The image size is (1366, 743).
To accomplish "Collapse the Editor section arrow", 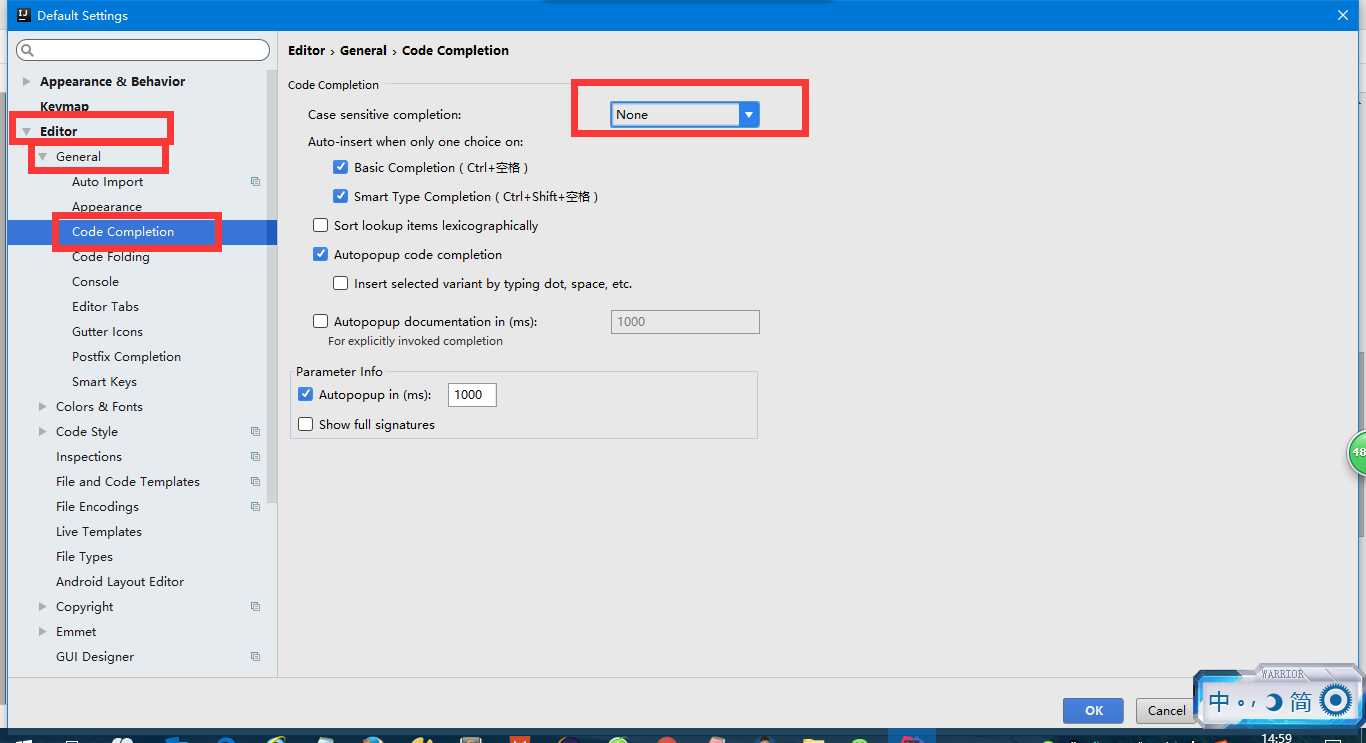I will [27, 132].
